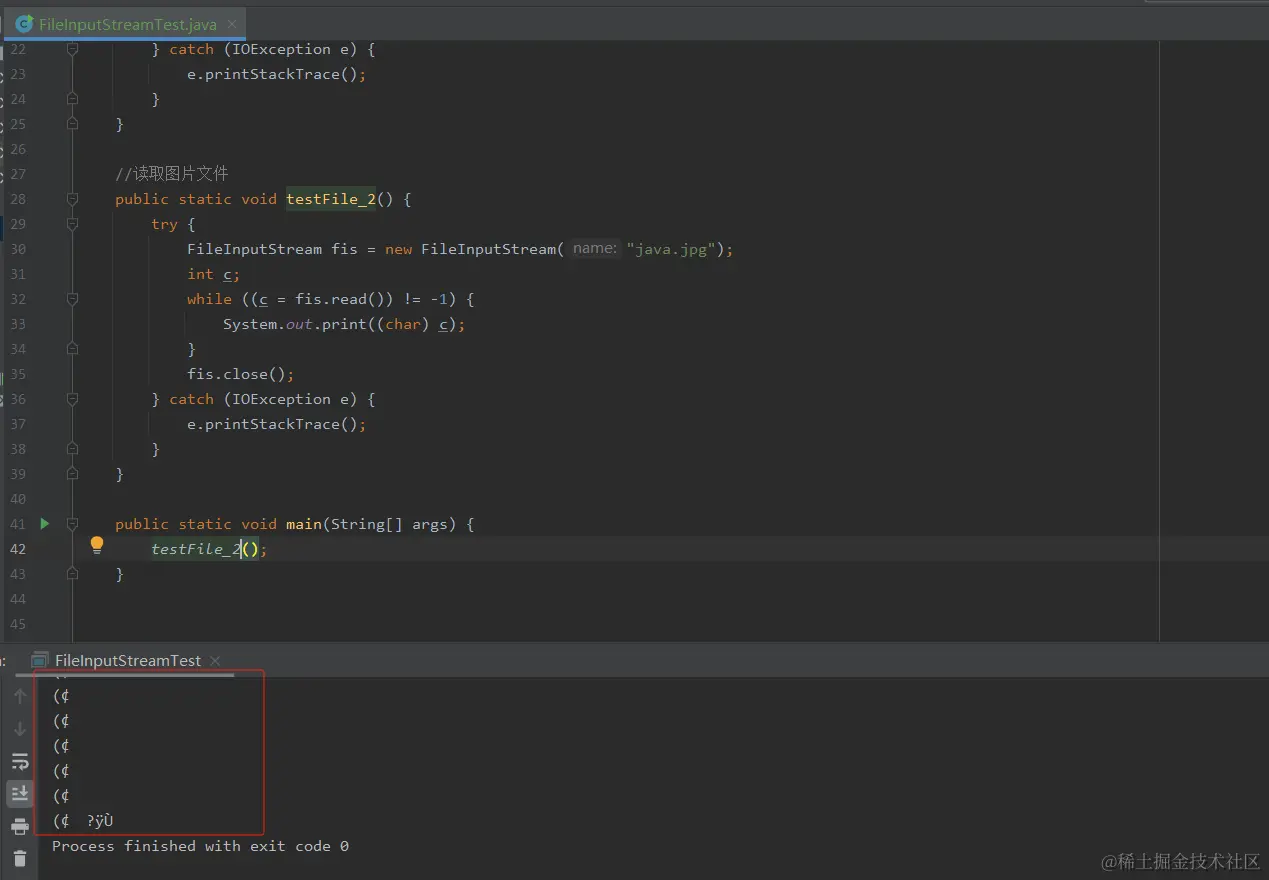Click 'Process finished with exit code 0' text
Image resolution: width=1269 pixels, height=880 pixels.
[x=200, y=846]
